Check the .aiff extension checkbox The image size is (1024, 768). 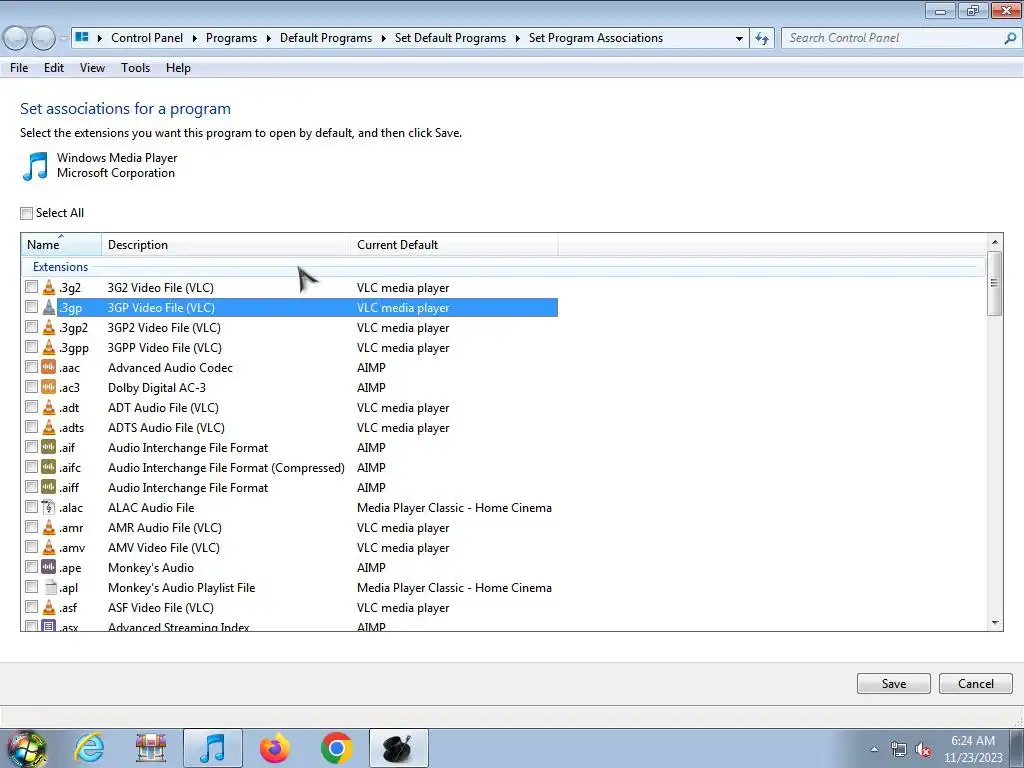(x=31, y=487)
